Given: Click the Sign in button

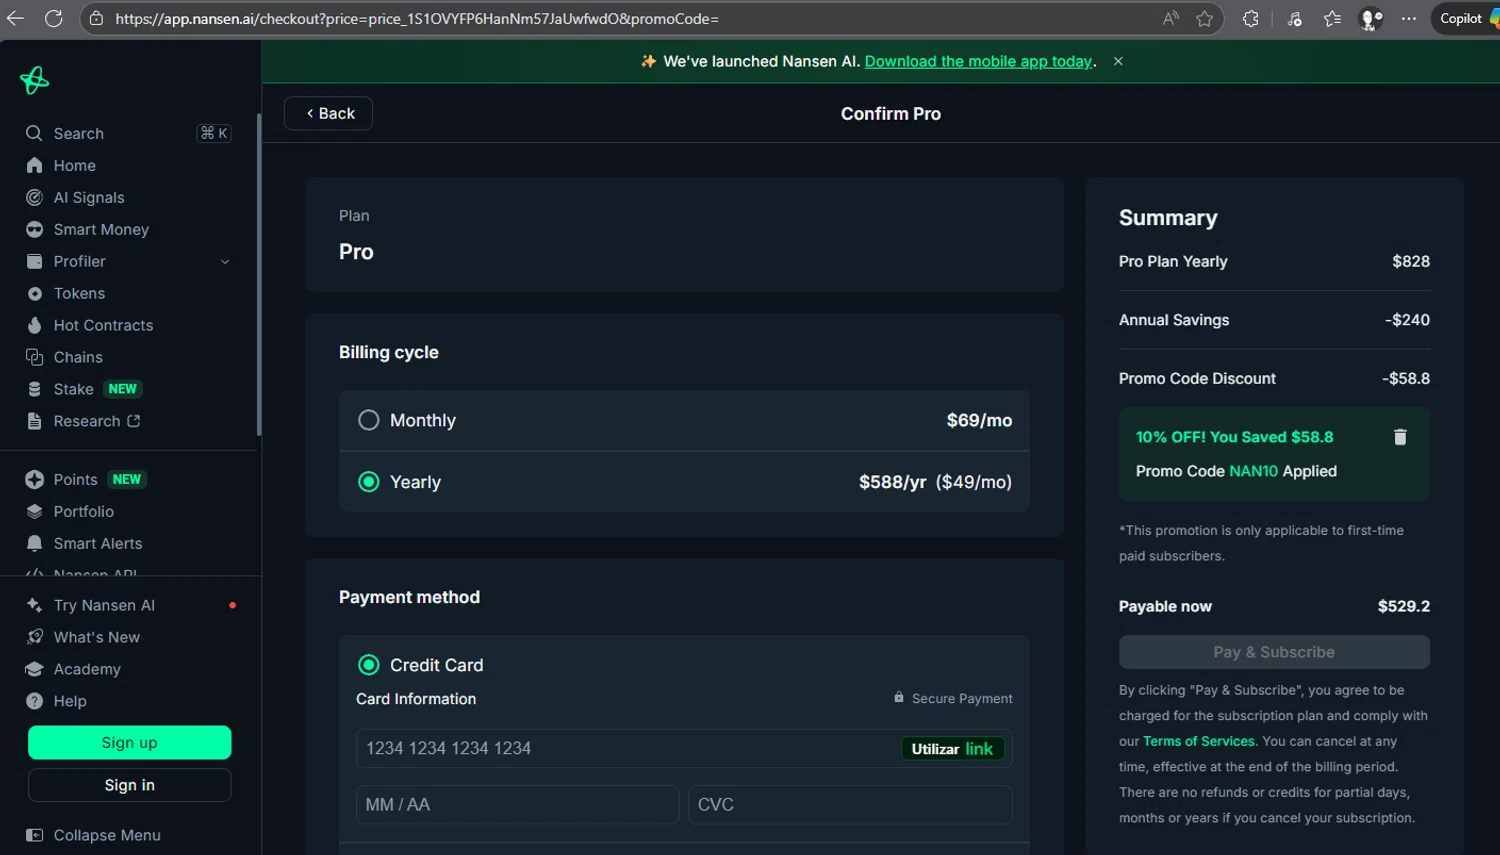Looking at the screenshot, I should [130, 785].
